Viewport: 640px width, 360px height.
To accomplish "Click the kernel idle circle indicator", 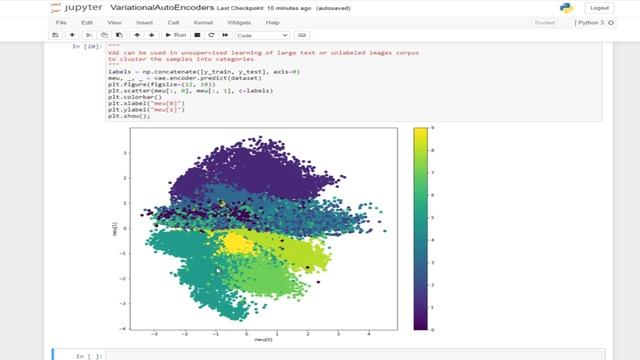I will coord(611,23).
